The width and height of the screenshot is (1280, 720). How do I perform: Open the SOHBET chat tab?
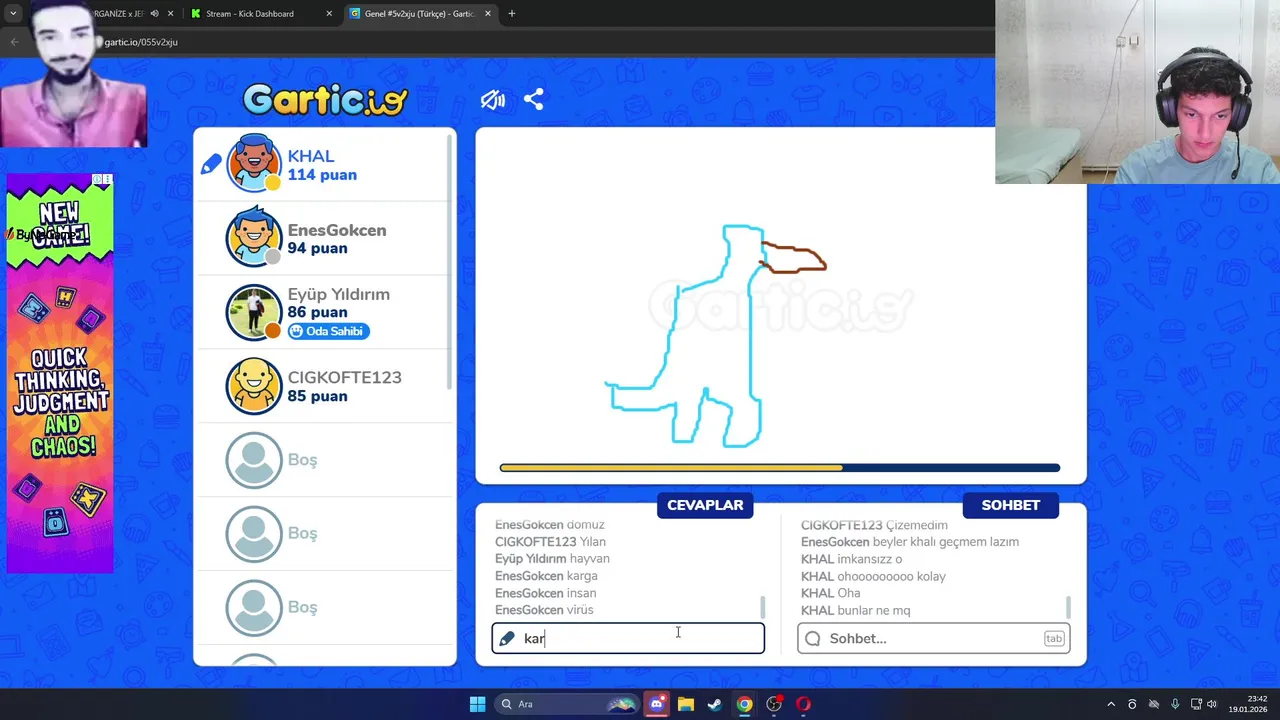pyautogui.click(x=1010, y=505)
